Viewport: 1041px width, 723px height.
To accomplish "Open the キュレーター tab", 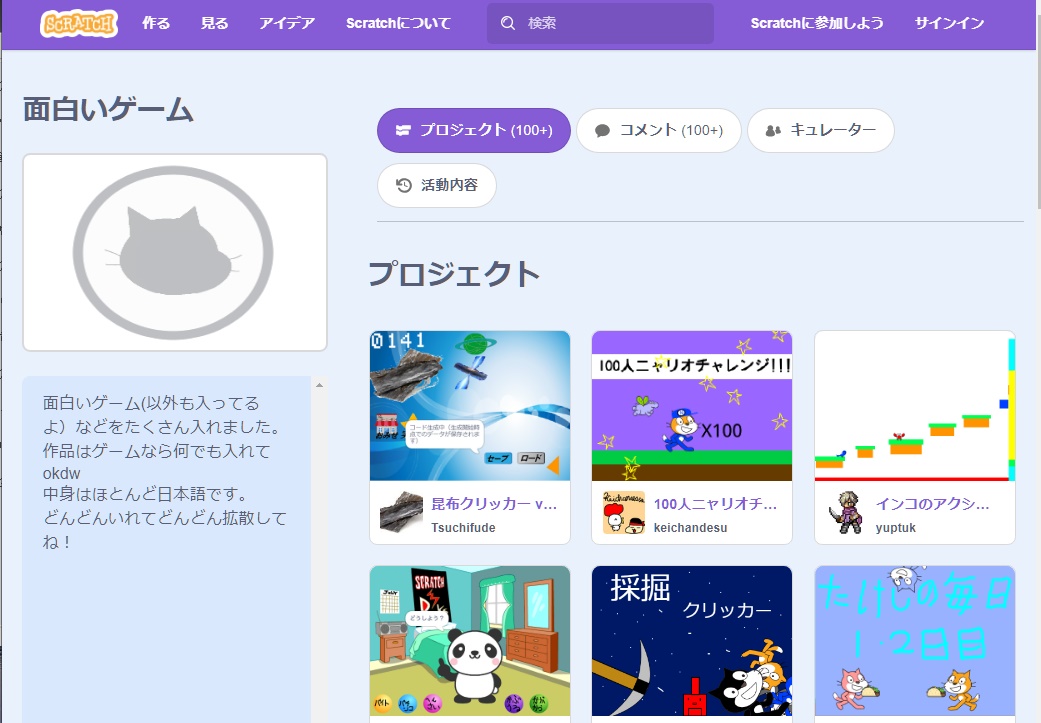I will click(820, 130).
